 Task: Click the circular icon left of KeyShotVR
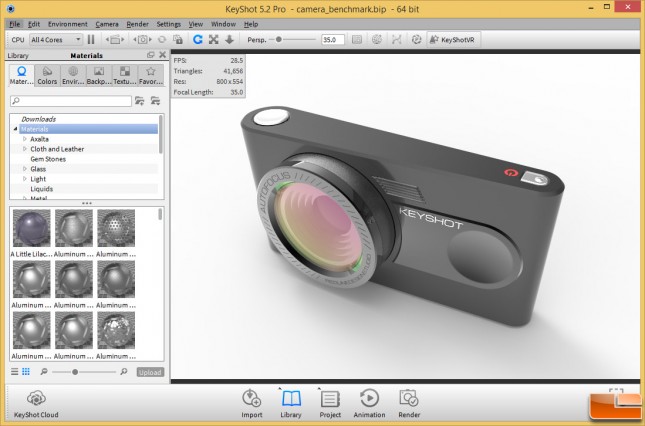click(416, 39)
